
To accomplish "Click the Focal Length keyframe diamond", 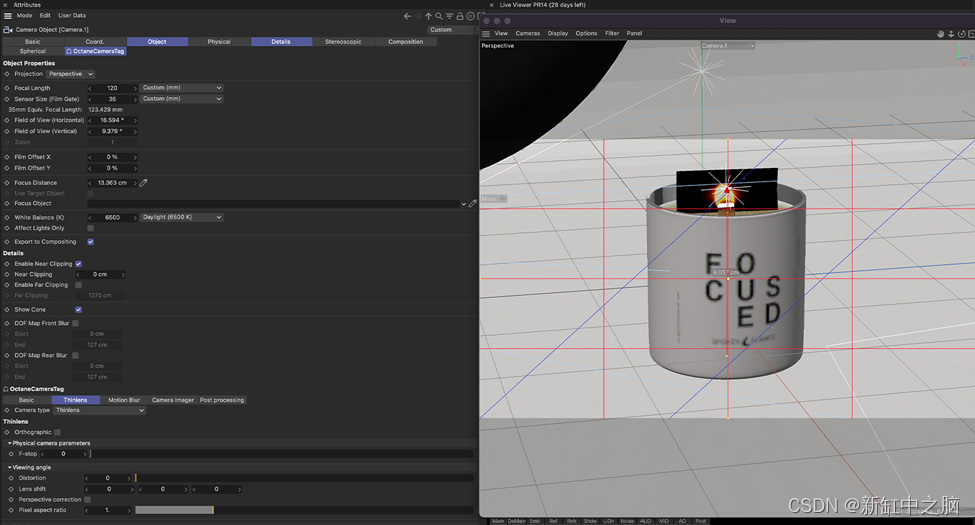I will tap(7, 88).
